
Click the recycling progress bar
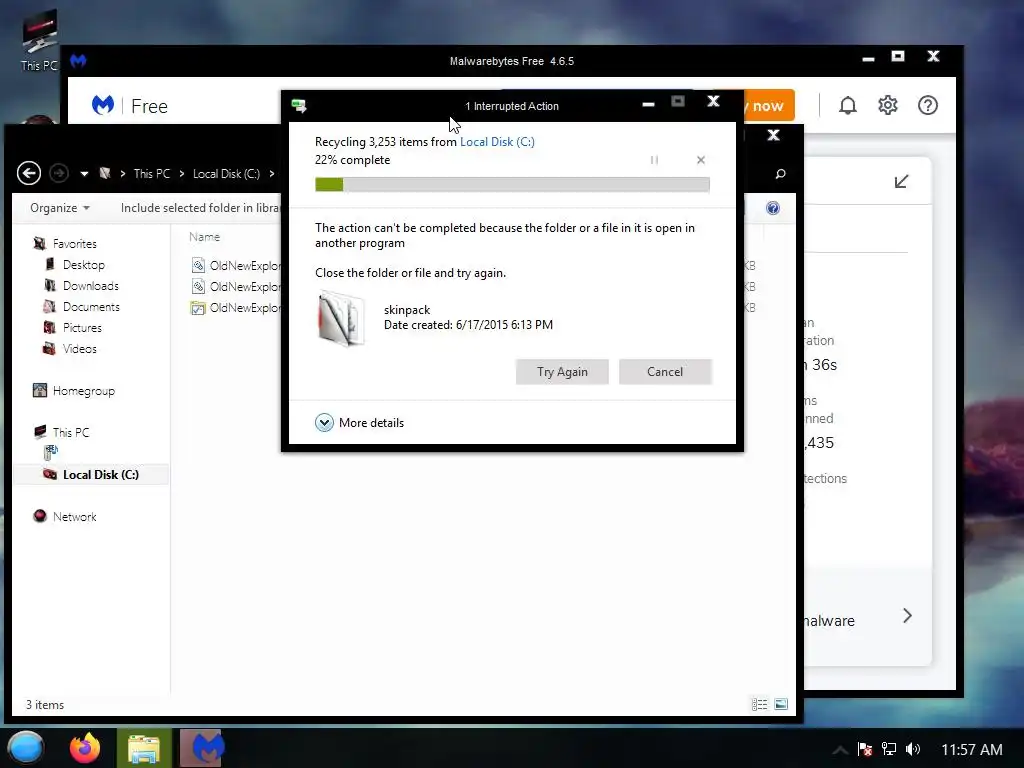point(512,185)
